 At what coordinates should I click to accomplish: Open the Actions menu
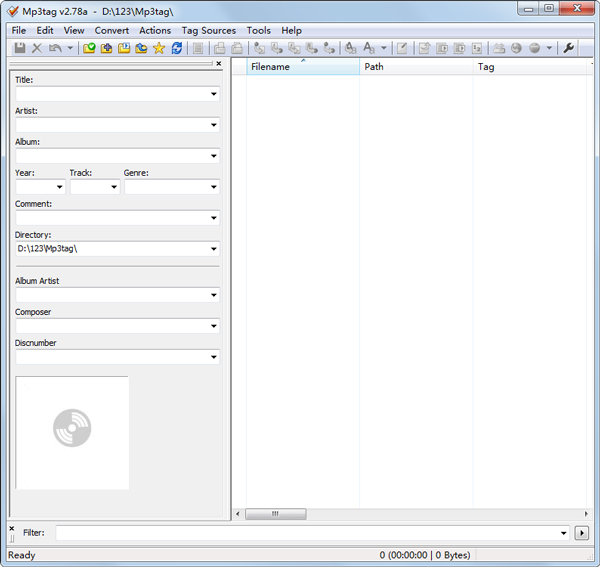click(x=155, y=31)
